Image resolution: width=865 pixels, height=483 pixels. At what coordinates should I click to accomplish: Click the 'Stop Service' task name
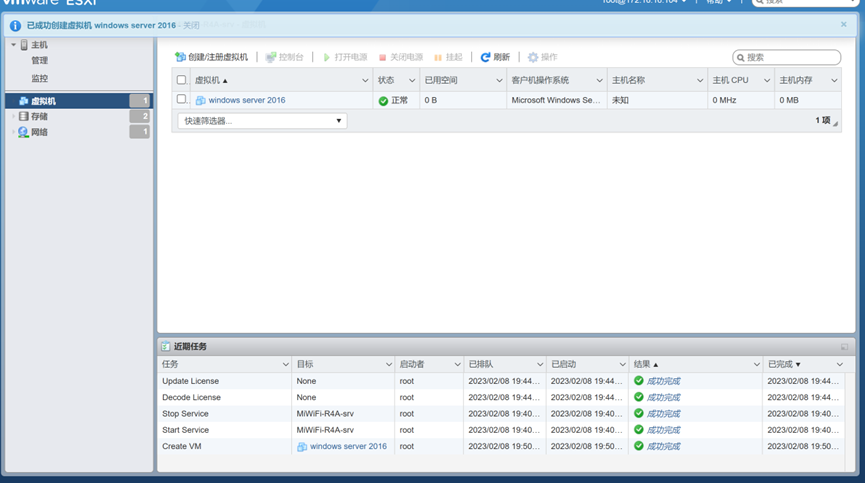[x=185, y=414]
